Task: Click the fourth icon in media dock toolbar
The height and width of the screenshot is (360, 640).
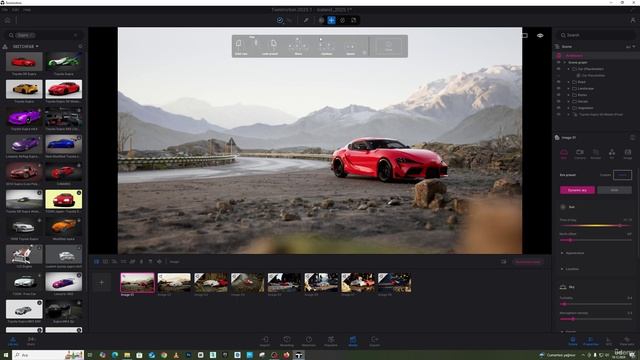Action: (x=123, y=262)
